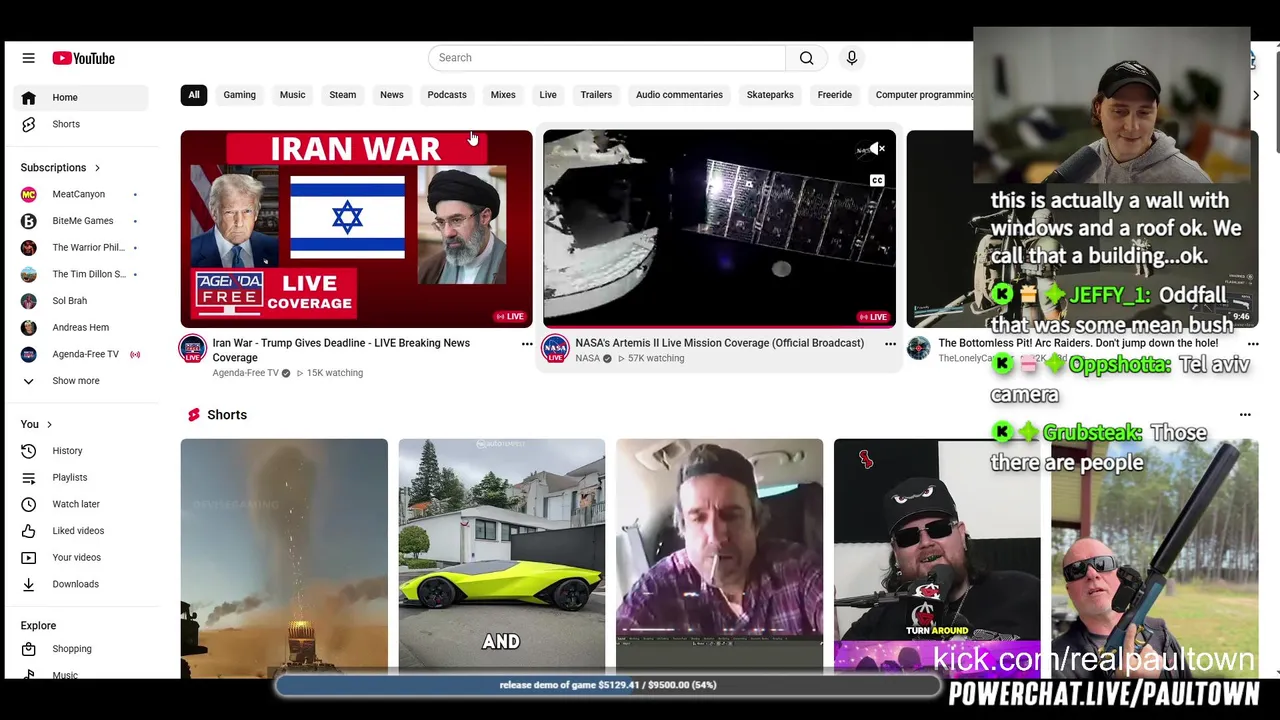Click in the Search input field
The height and width of the screenshot is (720, 1280).
pos(607,58)
